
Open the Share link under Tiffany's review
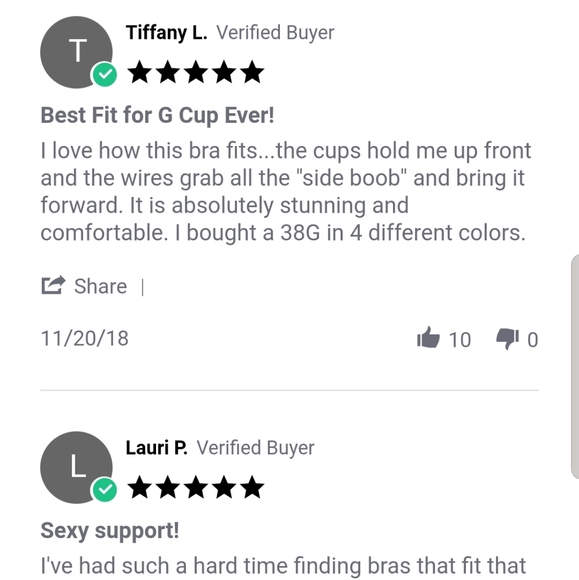101,286
